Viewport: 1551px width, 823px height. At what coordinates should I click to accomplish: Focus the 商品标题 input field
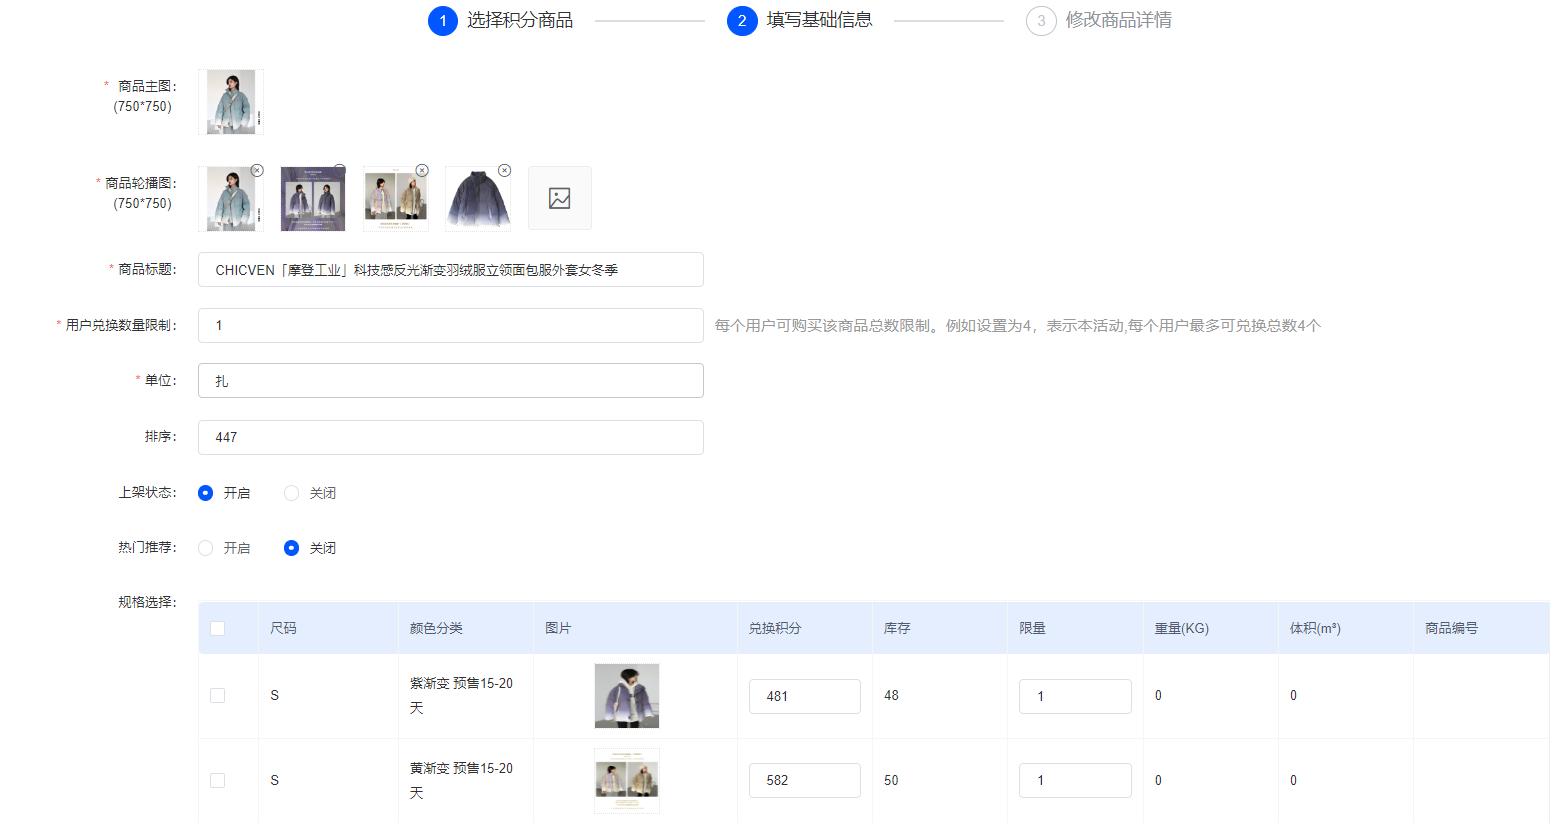(451, 270)
